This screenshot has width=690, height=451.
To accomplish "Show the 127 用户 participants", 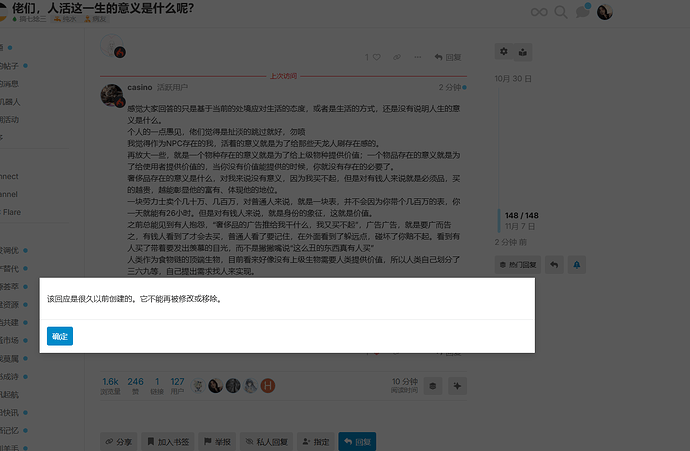I will click(177, 386).
